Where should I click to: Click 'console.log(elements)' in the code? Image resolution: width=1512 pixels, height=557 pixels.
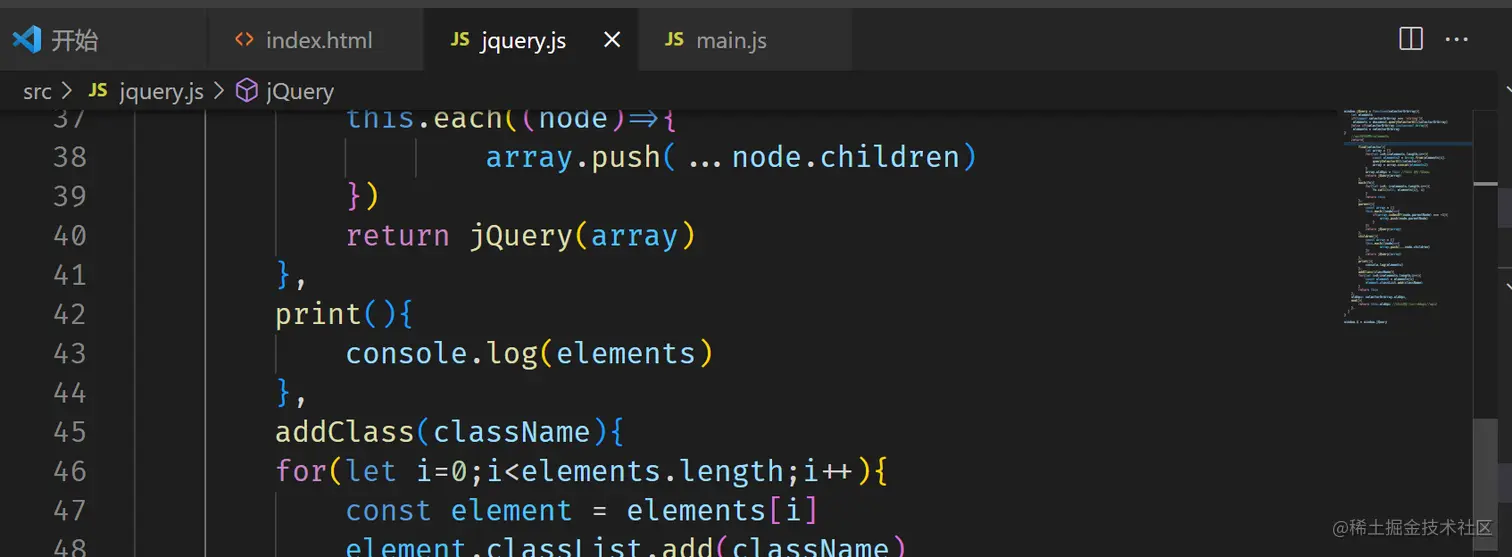point(529,353)
